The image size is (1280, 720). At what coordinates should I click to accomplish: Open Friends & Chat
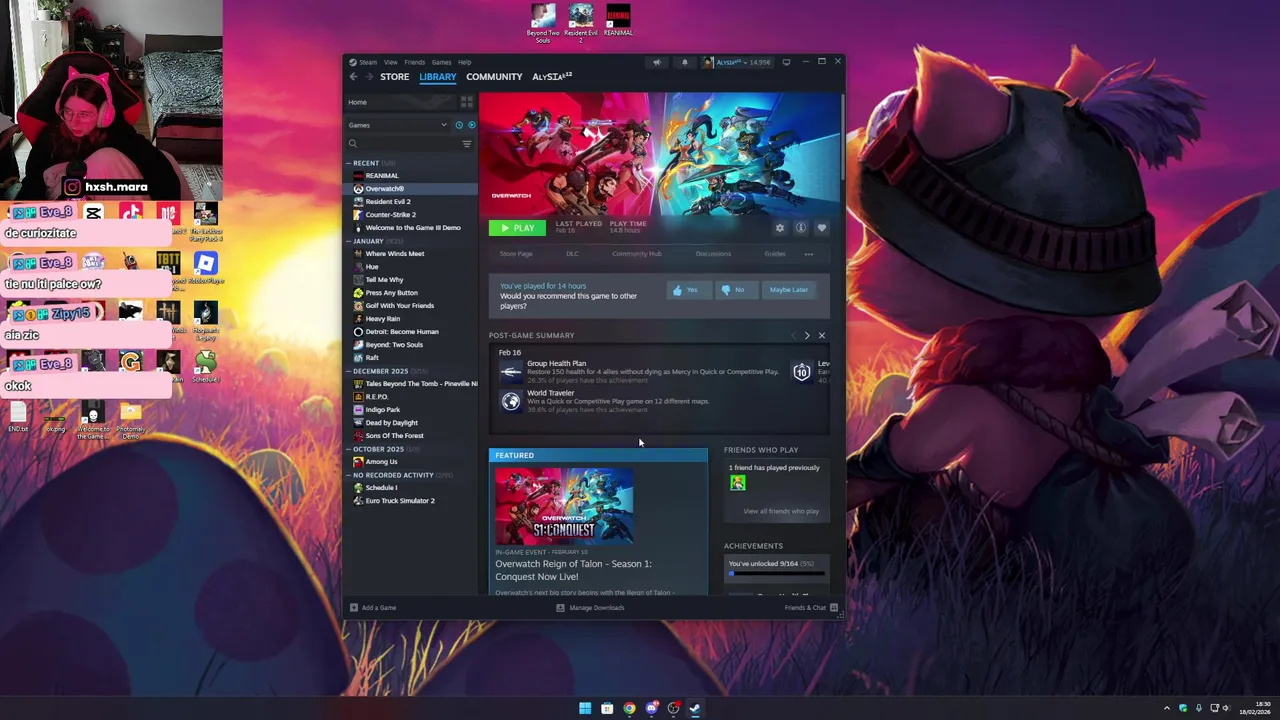[811, 608]
